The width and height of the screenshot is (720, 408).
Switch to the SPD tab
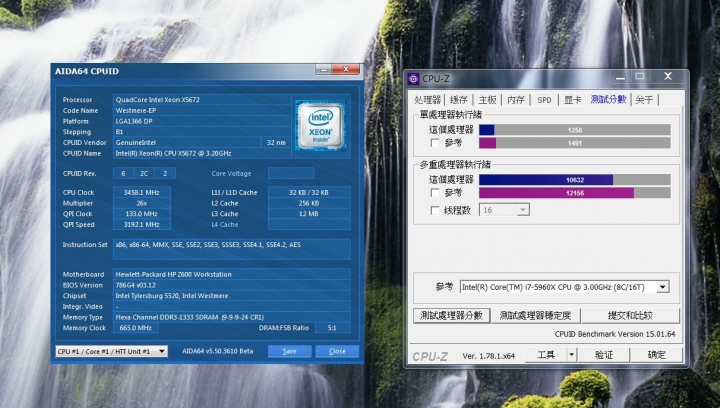544,100
